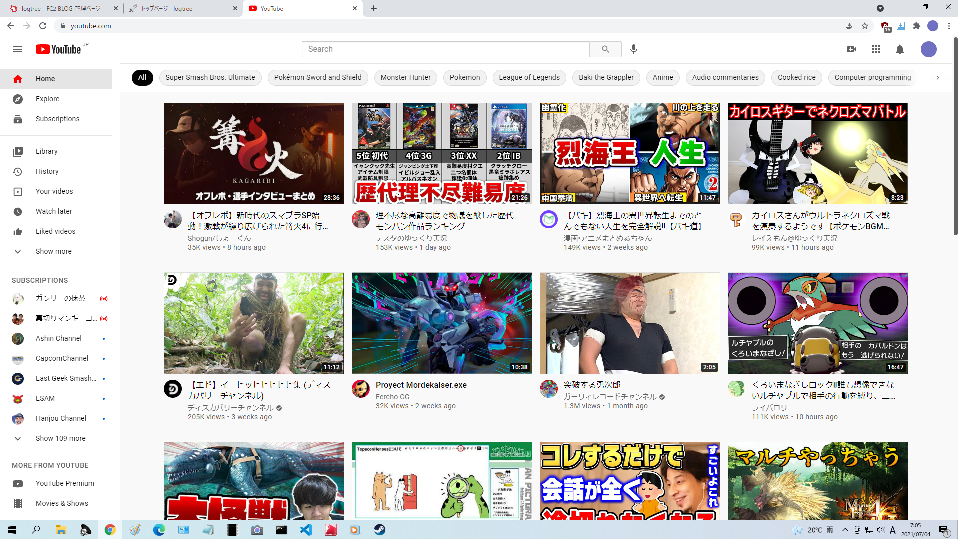The width and height of the screenshot is (958, 539).
Task: Open Steam from taskbar
Action: [379, 530]
